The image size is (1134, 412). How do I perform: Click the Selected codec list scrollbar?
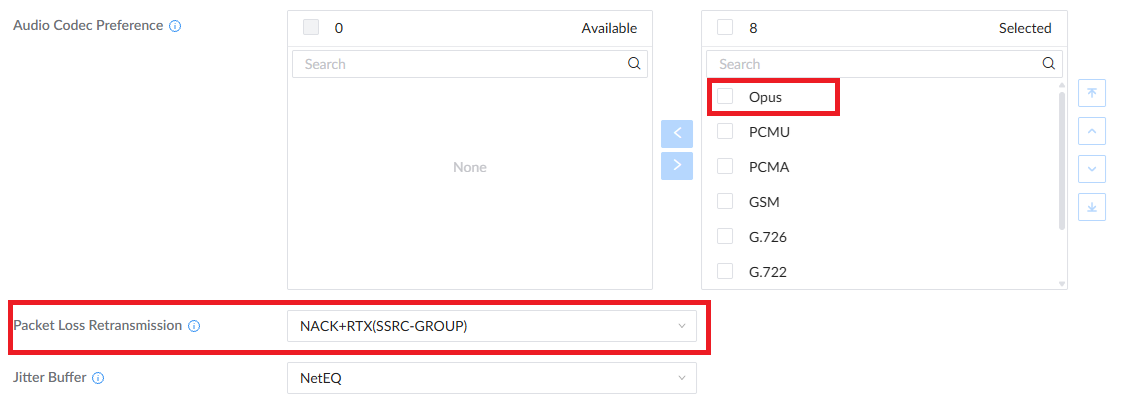[x=1062, y=160]
